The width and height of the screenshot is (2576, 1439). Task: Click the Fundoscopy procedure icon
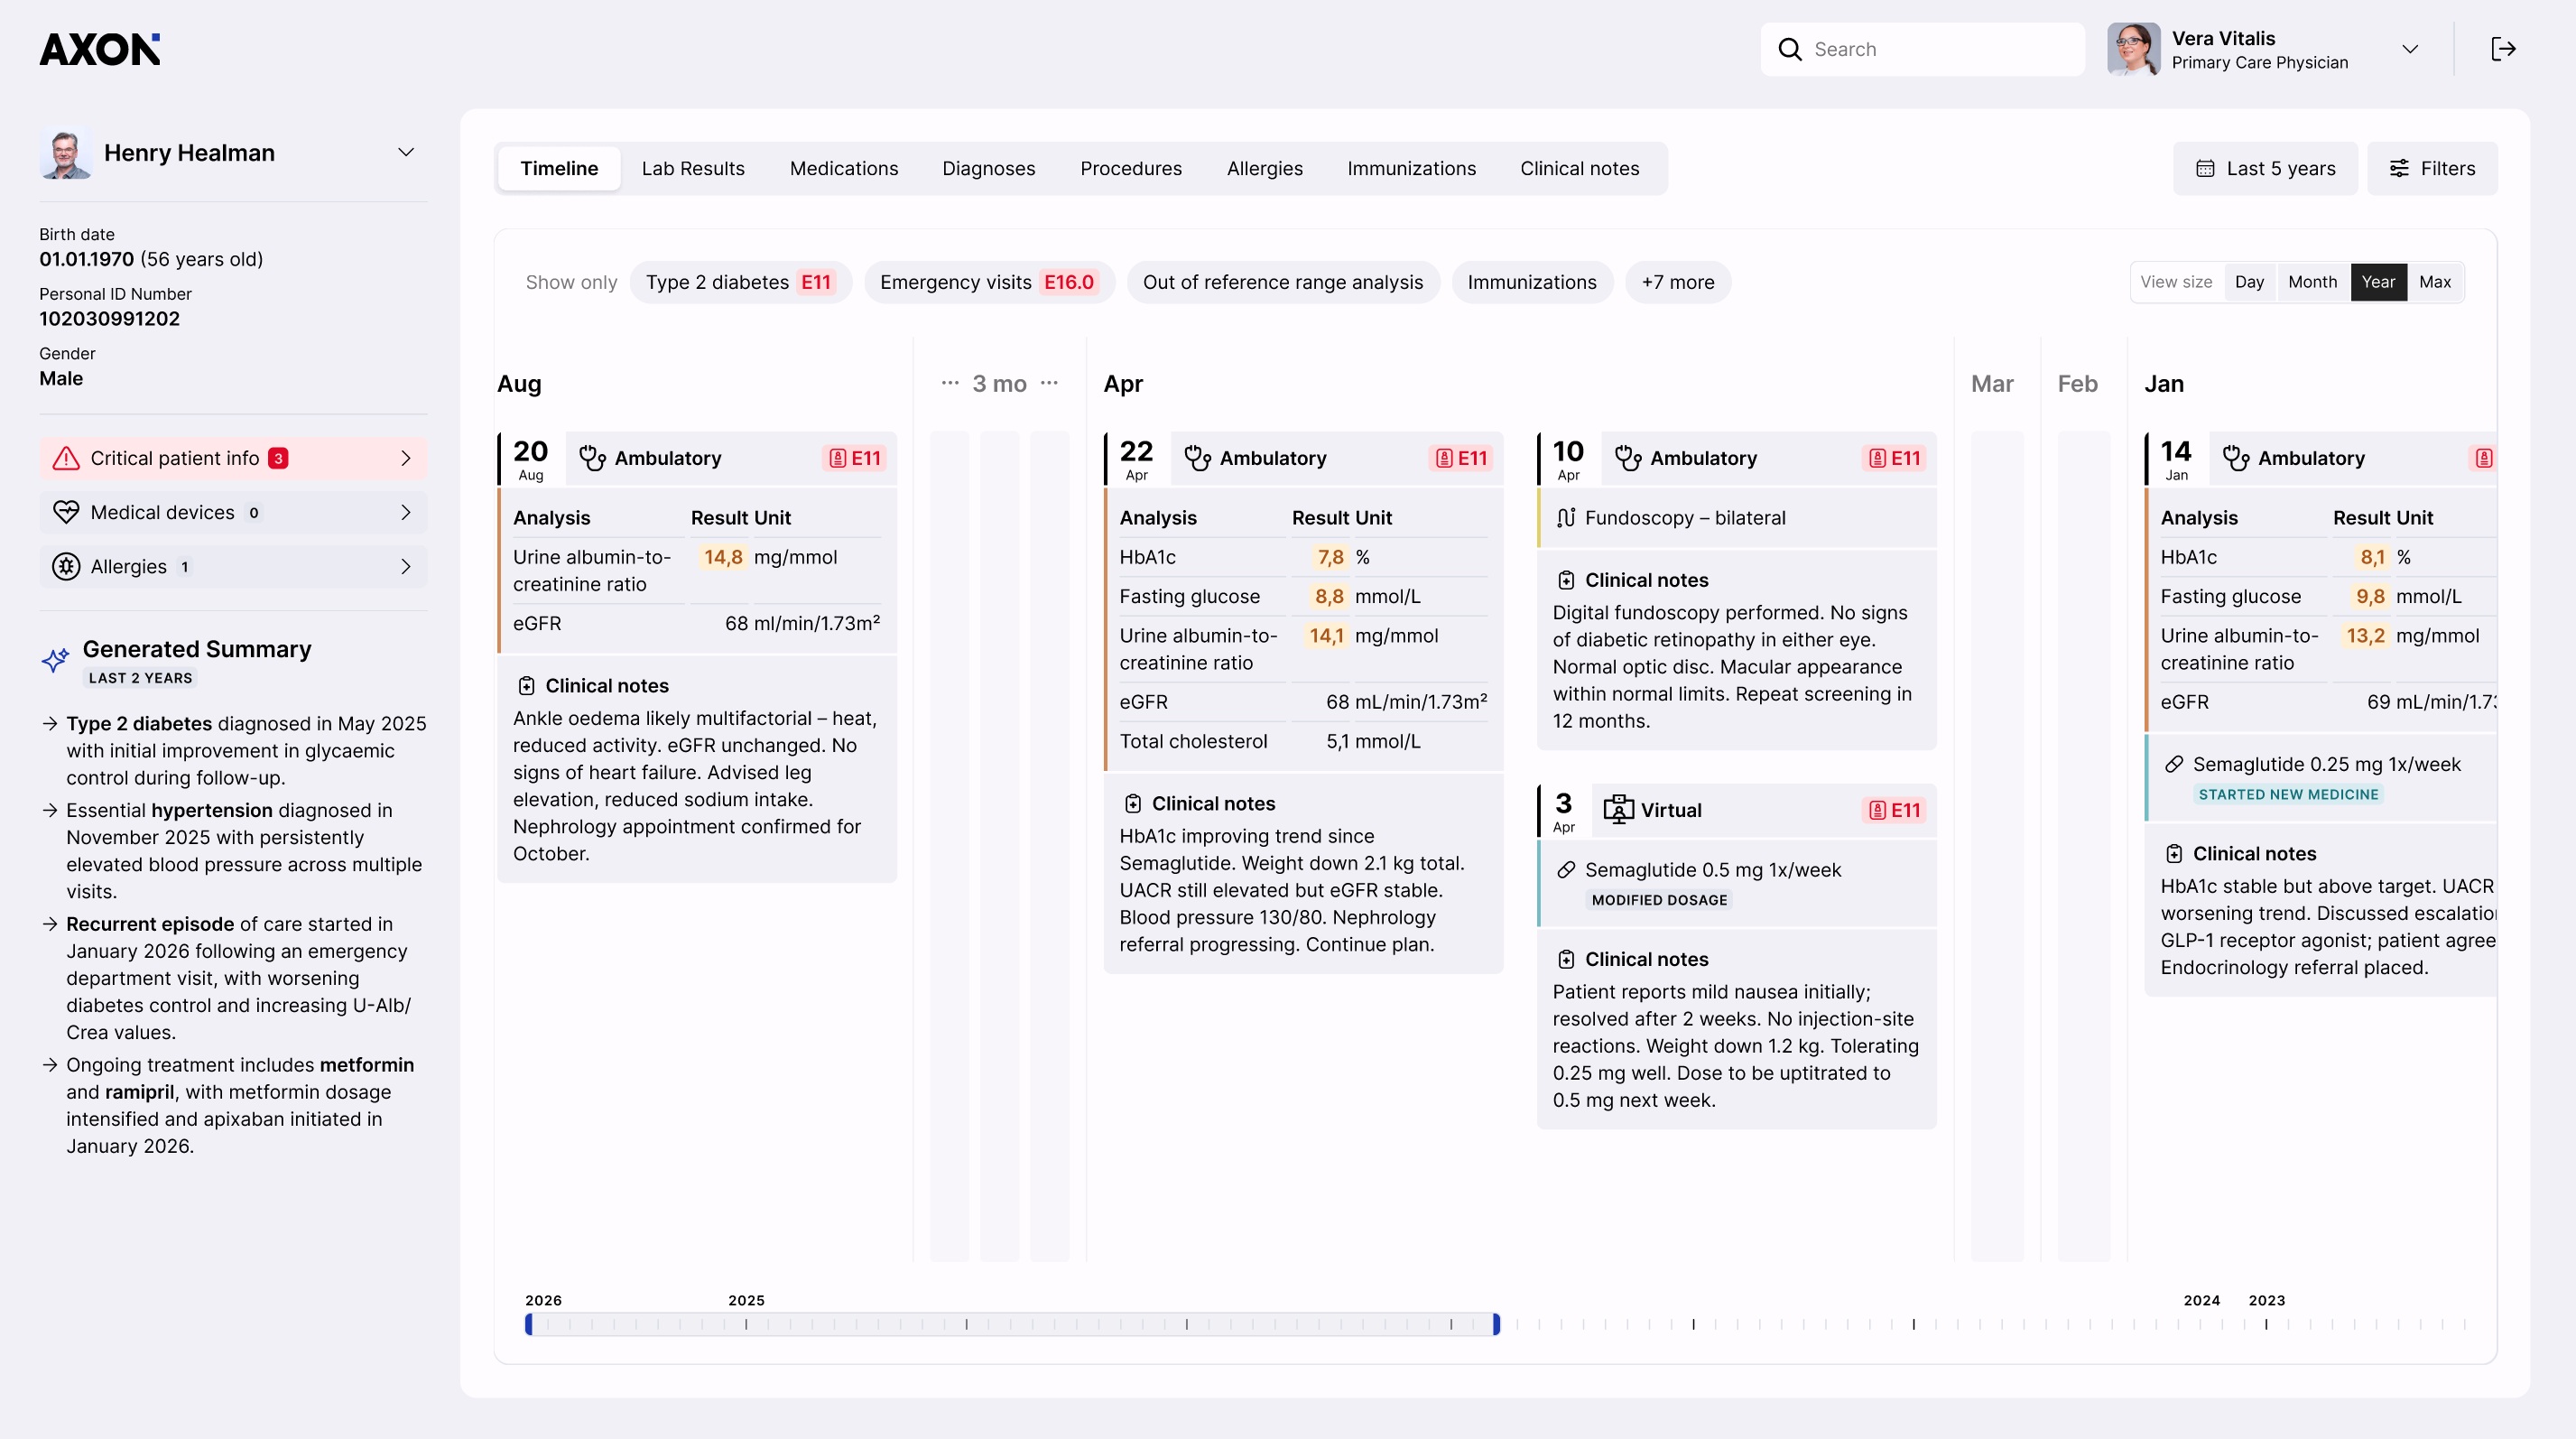tap(1566, 518)
